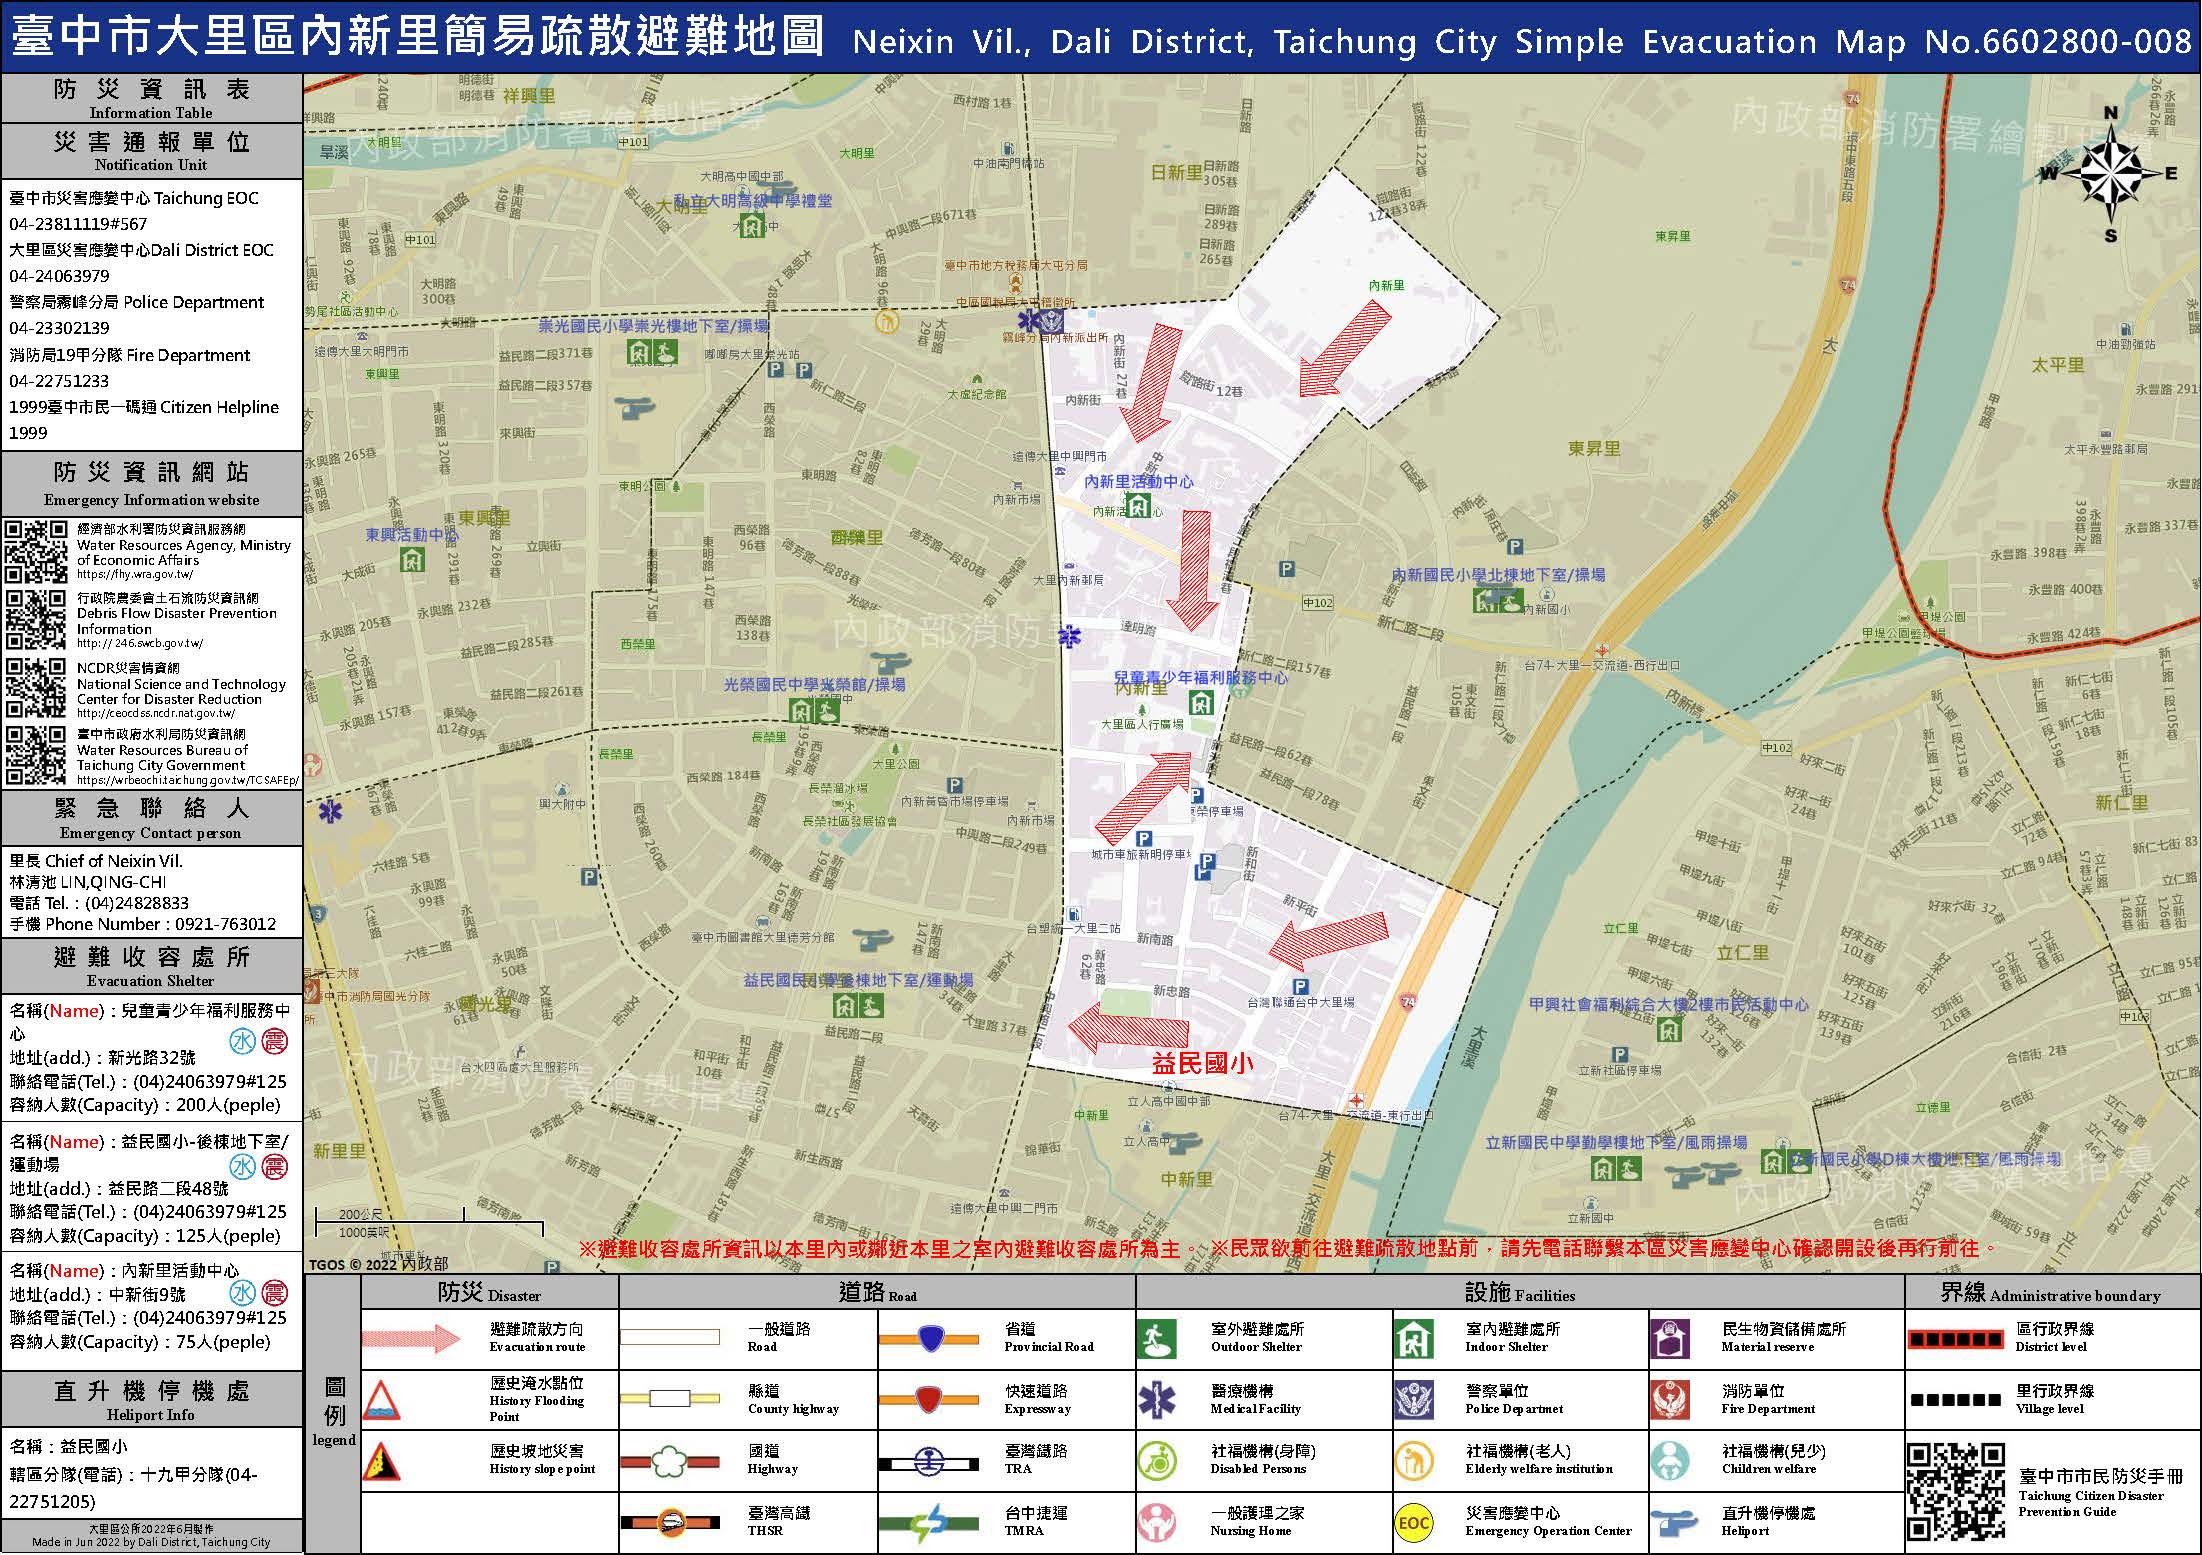Click the map number No.6602800-008
The width and height of the screenshot is (2202, 1555).
click(x=2058, y=41)
